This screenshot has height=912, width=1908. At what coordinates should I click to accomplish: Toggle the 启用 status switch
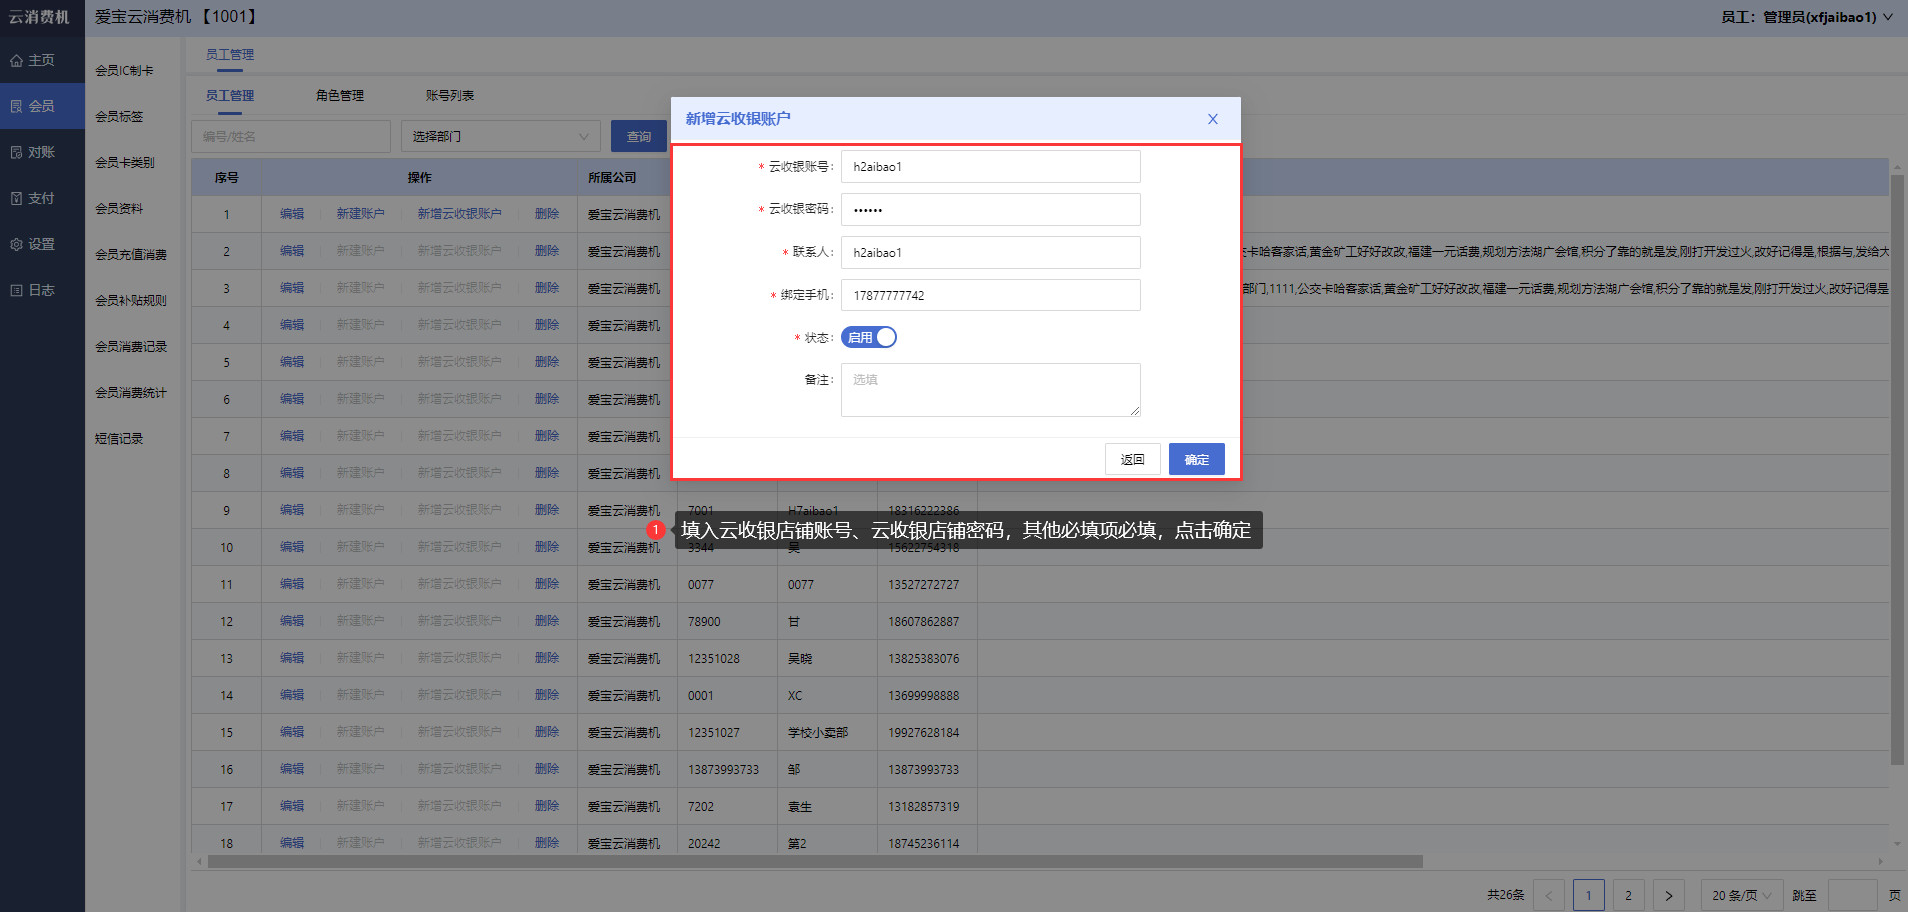click(x=868, y=338)
